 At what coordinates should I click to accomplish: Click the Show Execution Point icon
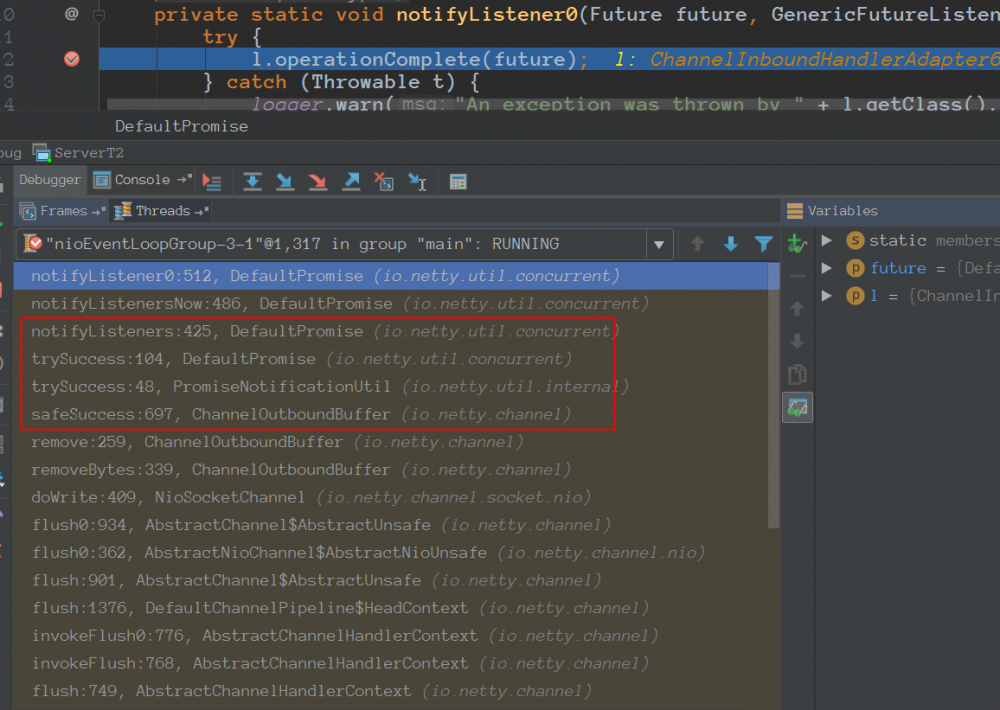[x=212, y=182]
